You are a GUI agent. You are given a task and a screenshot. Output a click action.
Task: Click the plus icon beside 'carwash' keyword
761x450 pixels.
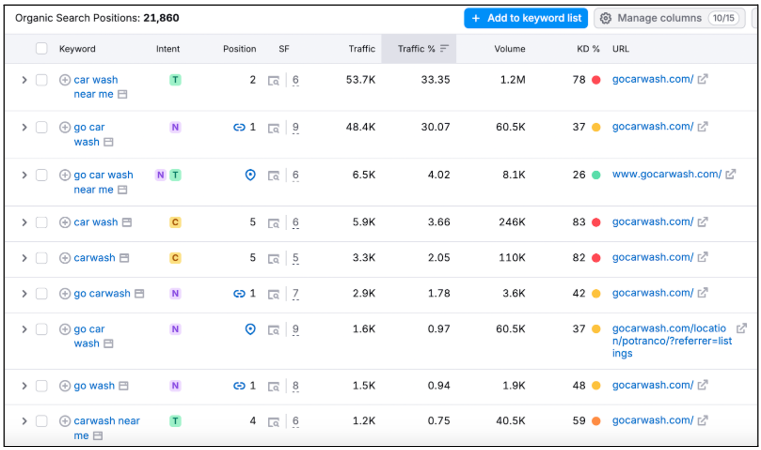tap(65, 258)
